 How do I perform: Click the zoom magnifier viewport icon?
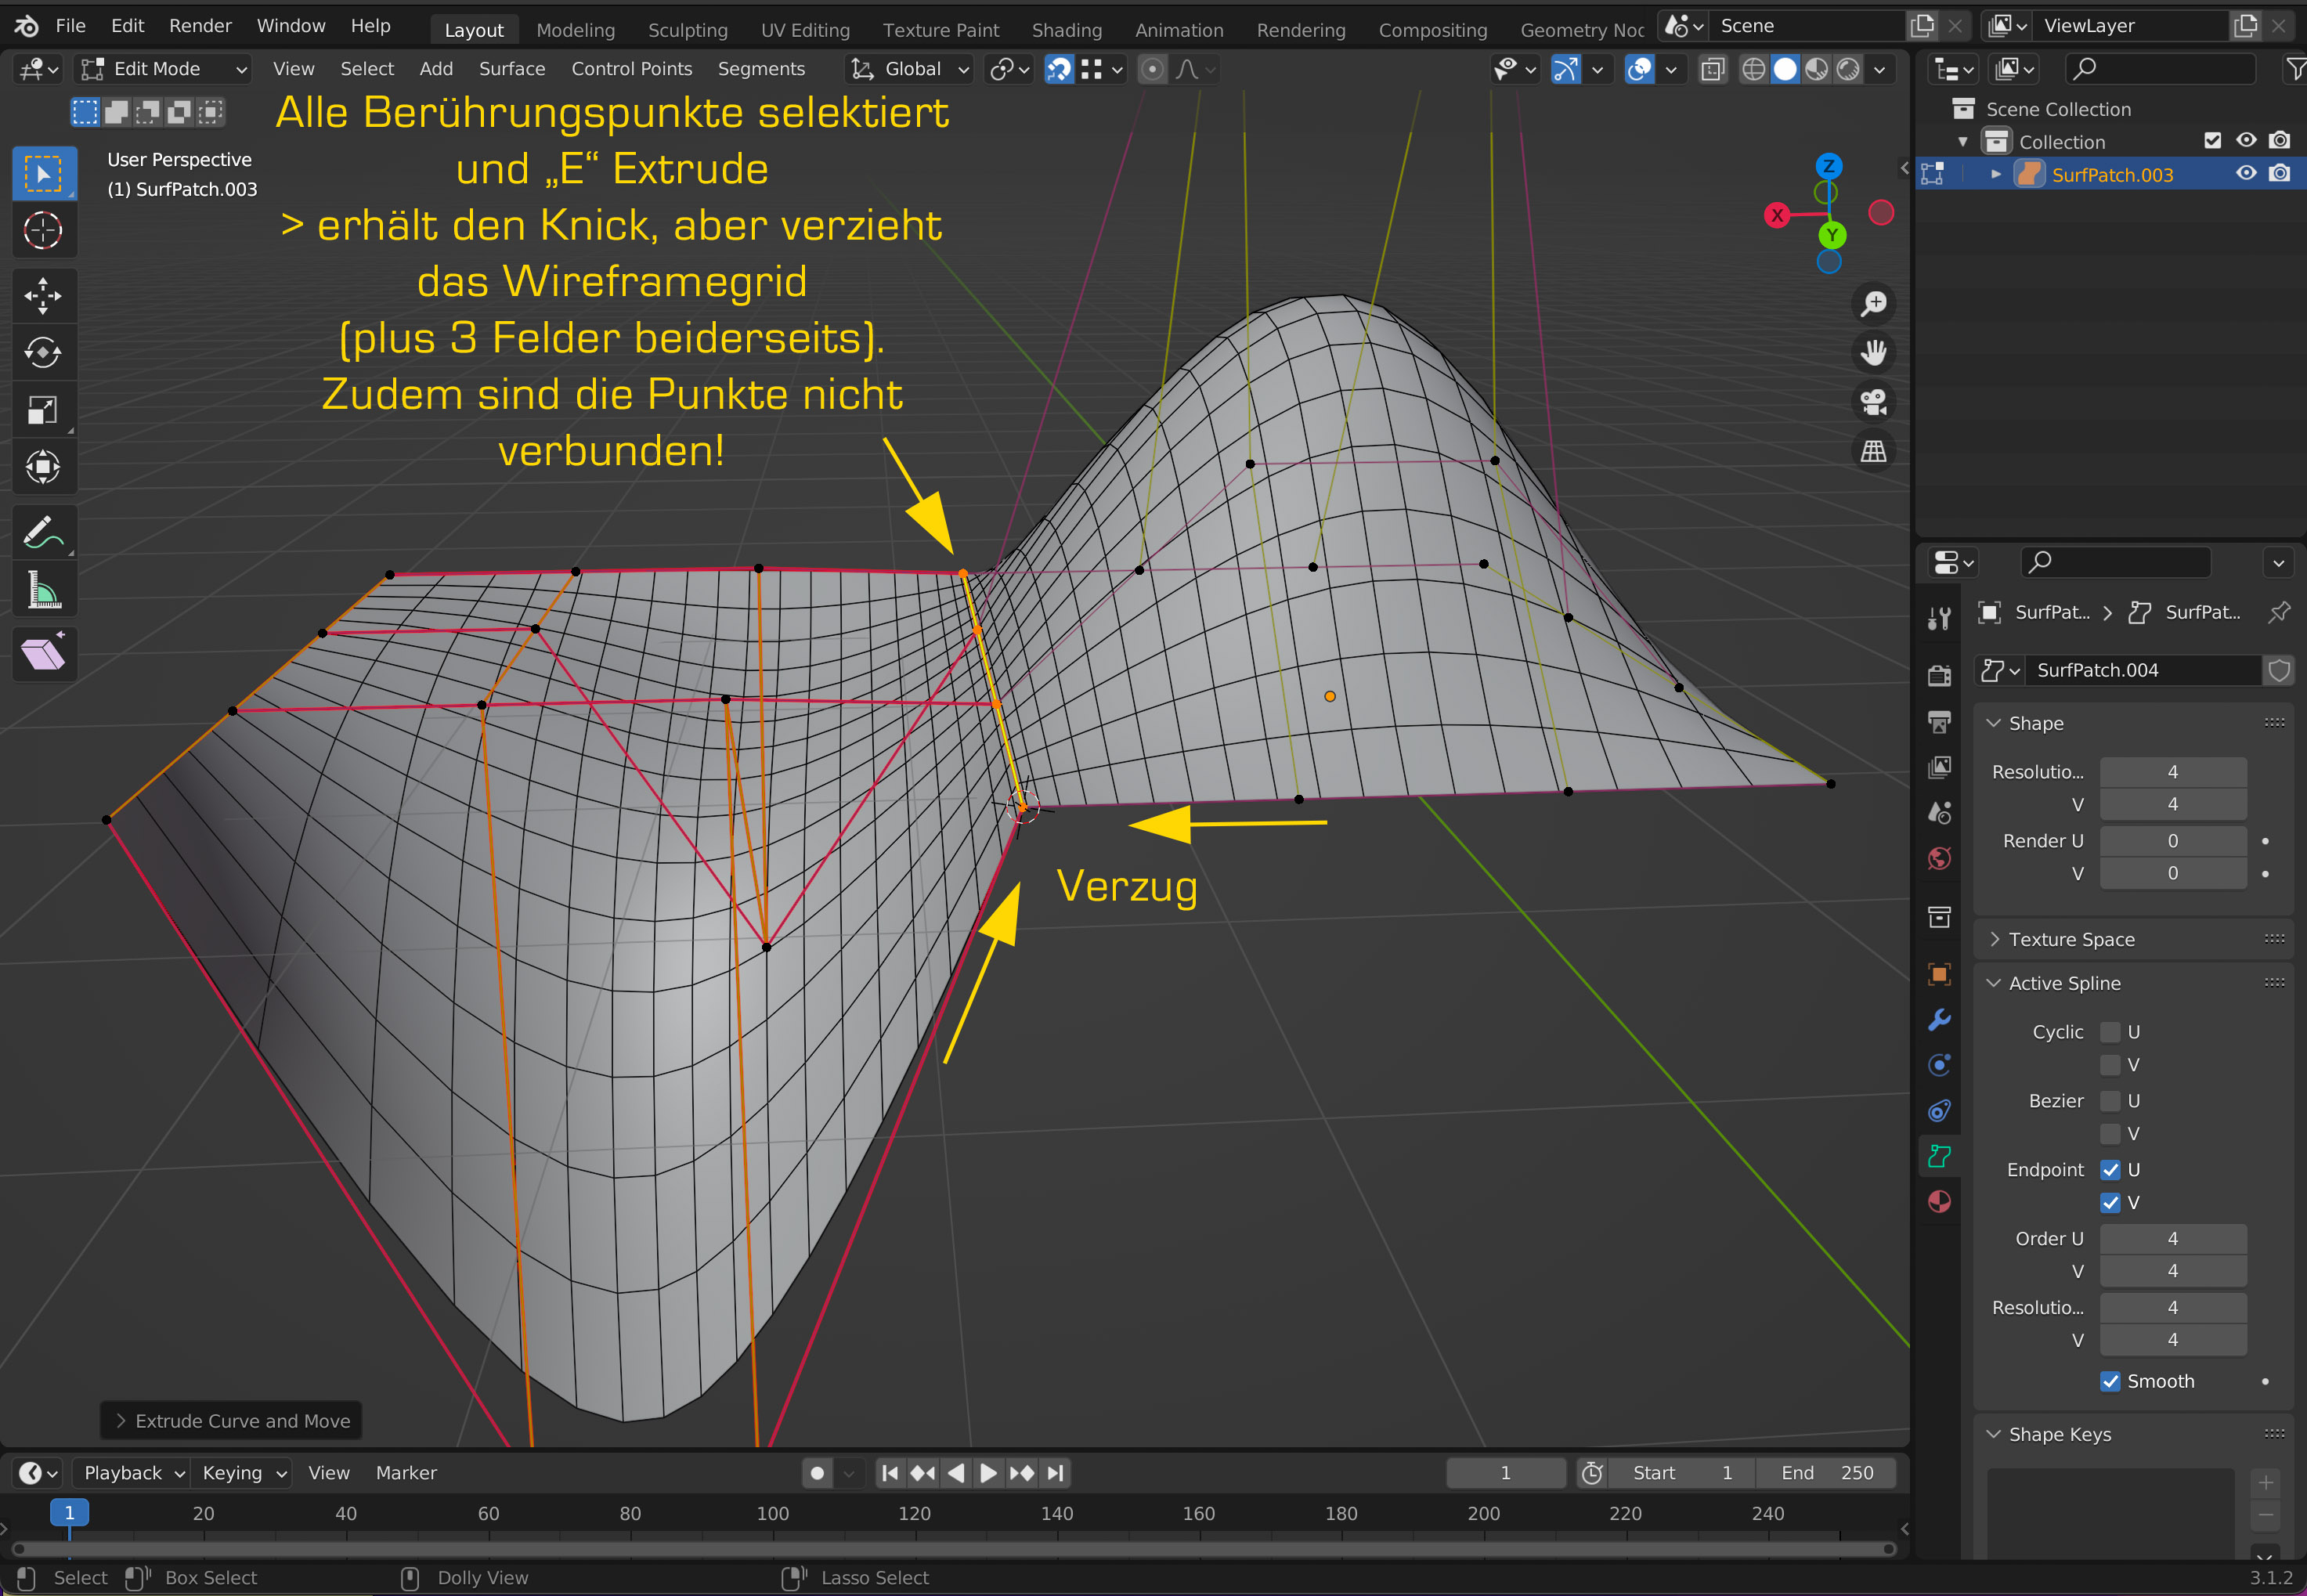(1873, 303)
